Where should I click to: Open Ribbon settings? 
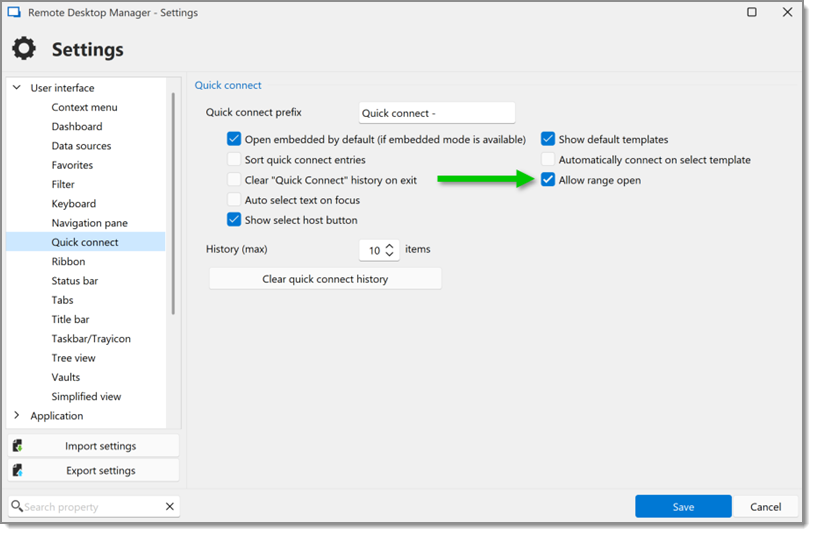click(x=68, y=262)
